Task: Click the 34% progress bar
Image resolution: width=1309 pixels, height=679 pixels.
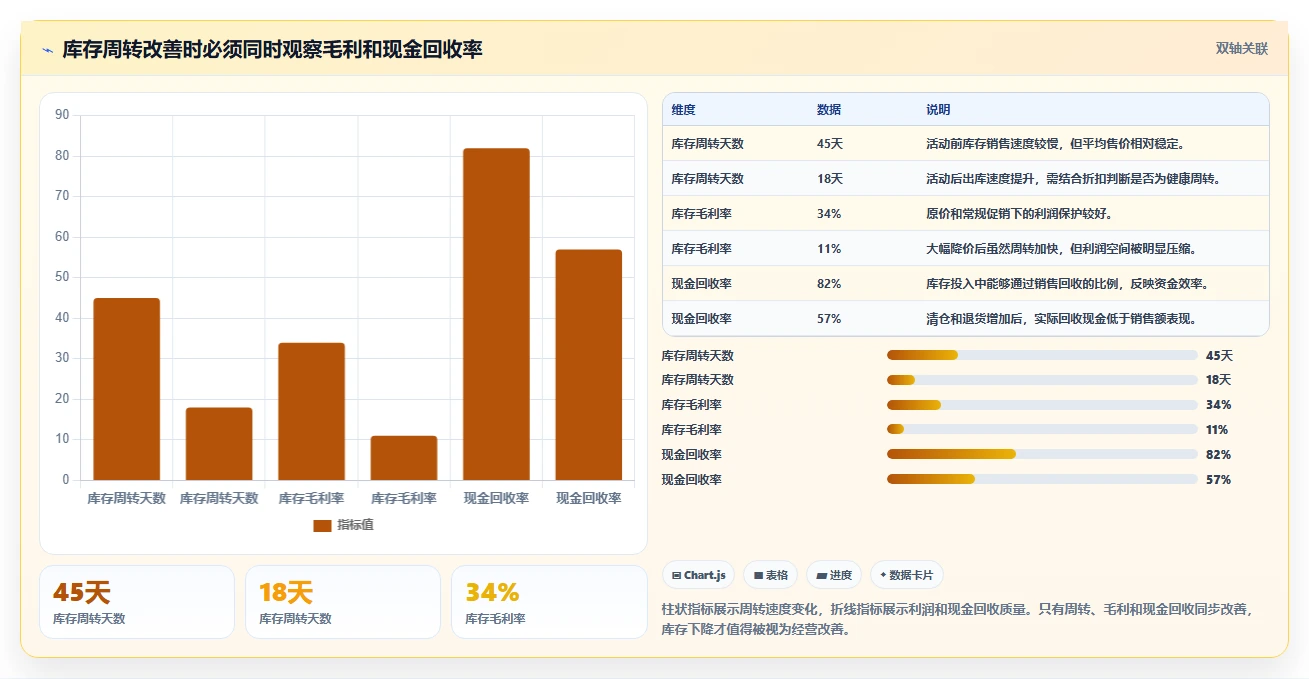Action: tap(1042, 405)
